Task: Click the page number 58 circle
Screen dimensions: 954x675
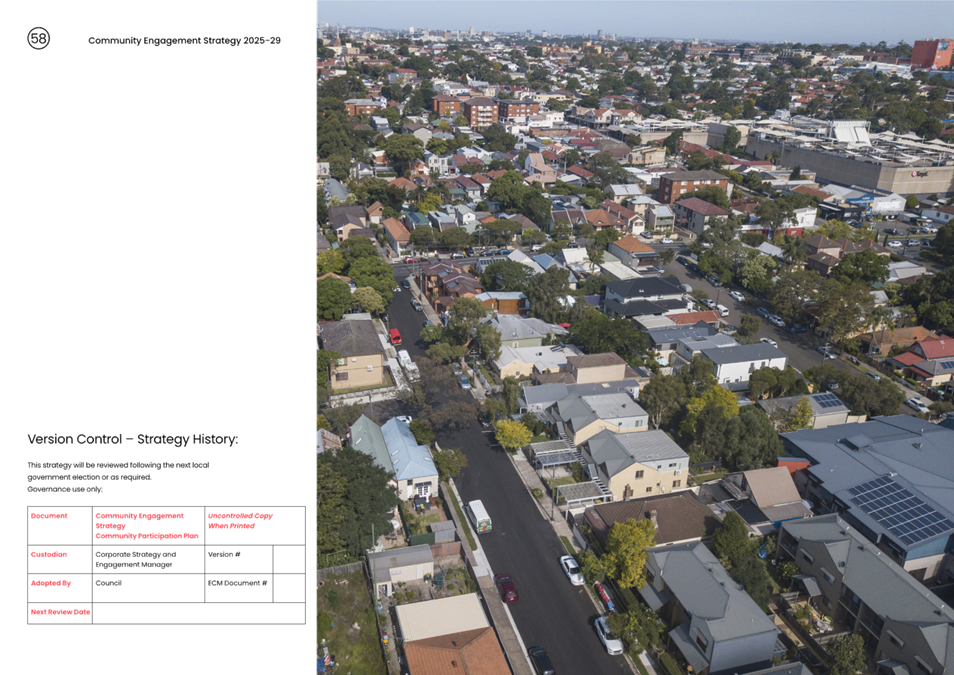Action: pos(38,38)
